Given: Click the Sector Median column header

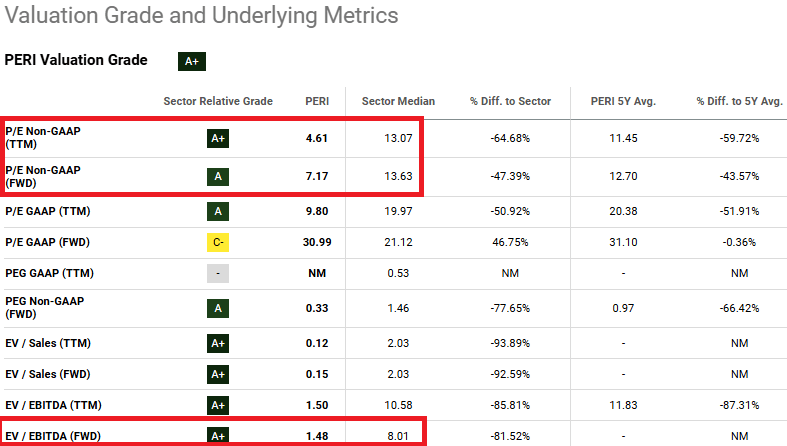Looking at the screenshot, I should pyautogui.click(x=398, y=101).
